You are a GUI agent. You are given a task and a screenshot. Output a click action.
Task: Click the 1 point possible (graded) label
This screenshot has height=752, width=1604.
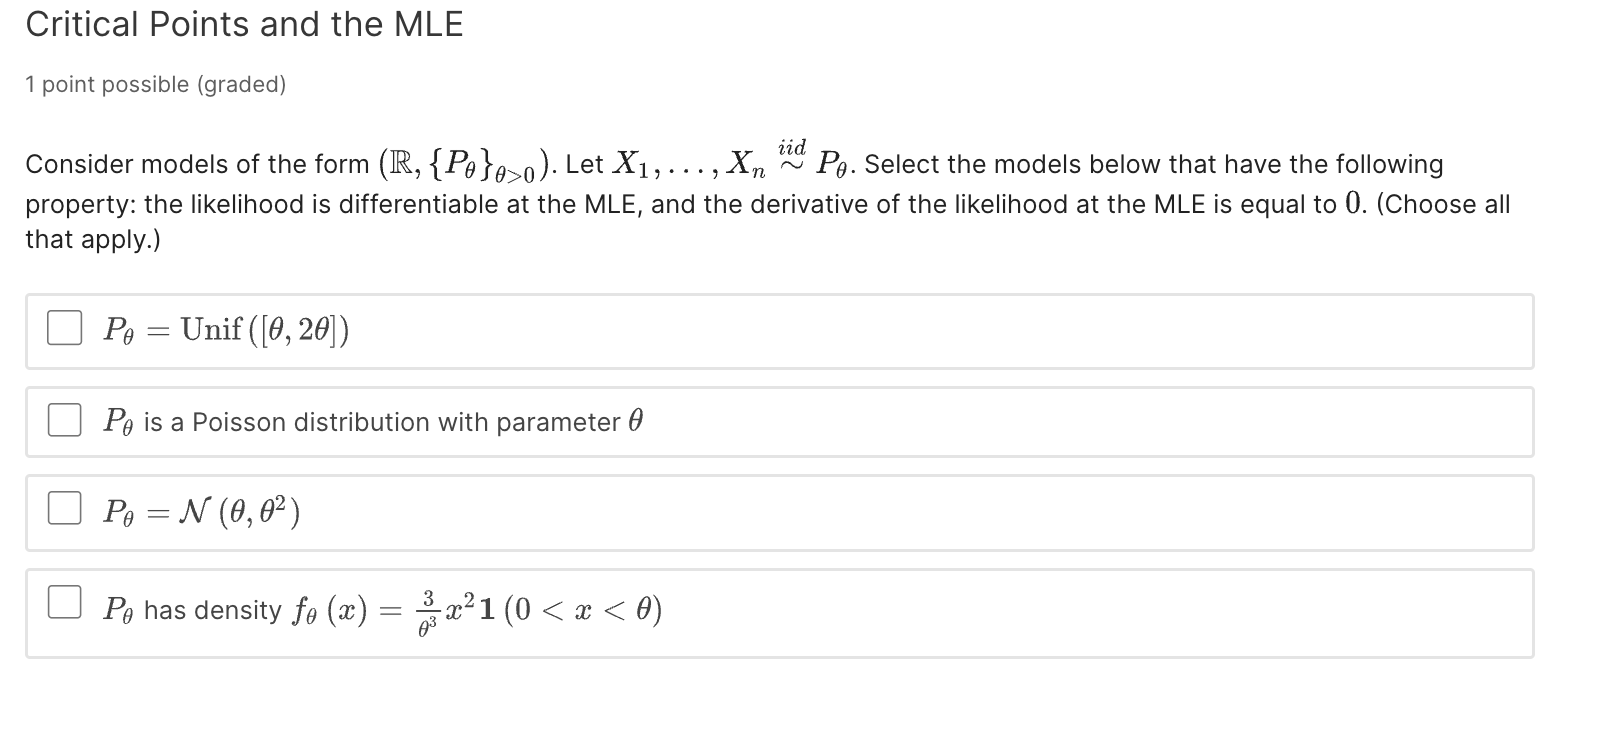[x=155, y=84]
